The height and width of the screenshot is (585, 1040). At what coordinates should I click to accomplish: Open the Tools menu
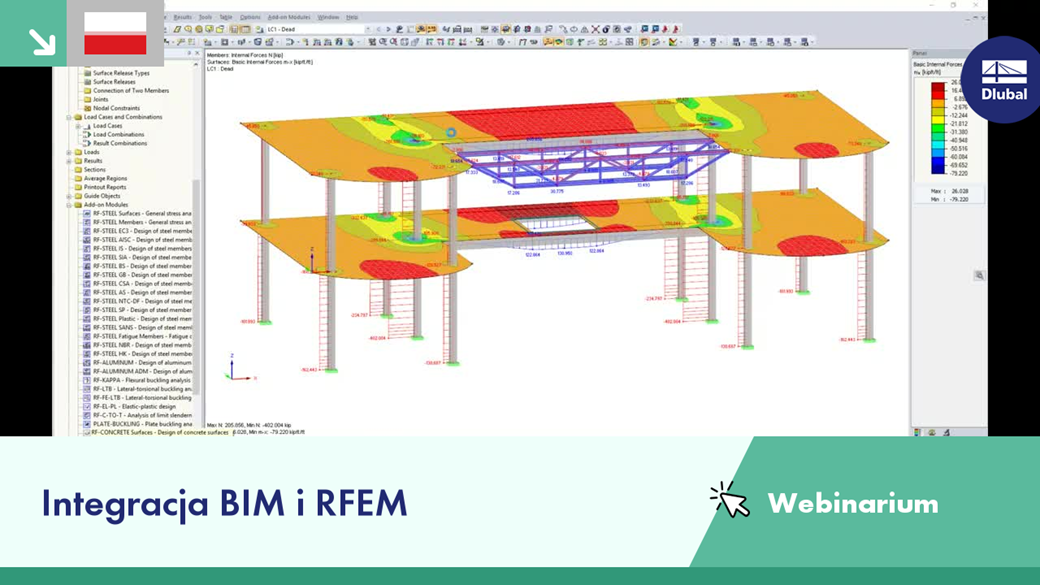click(x=206, y=17)
